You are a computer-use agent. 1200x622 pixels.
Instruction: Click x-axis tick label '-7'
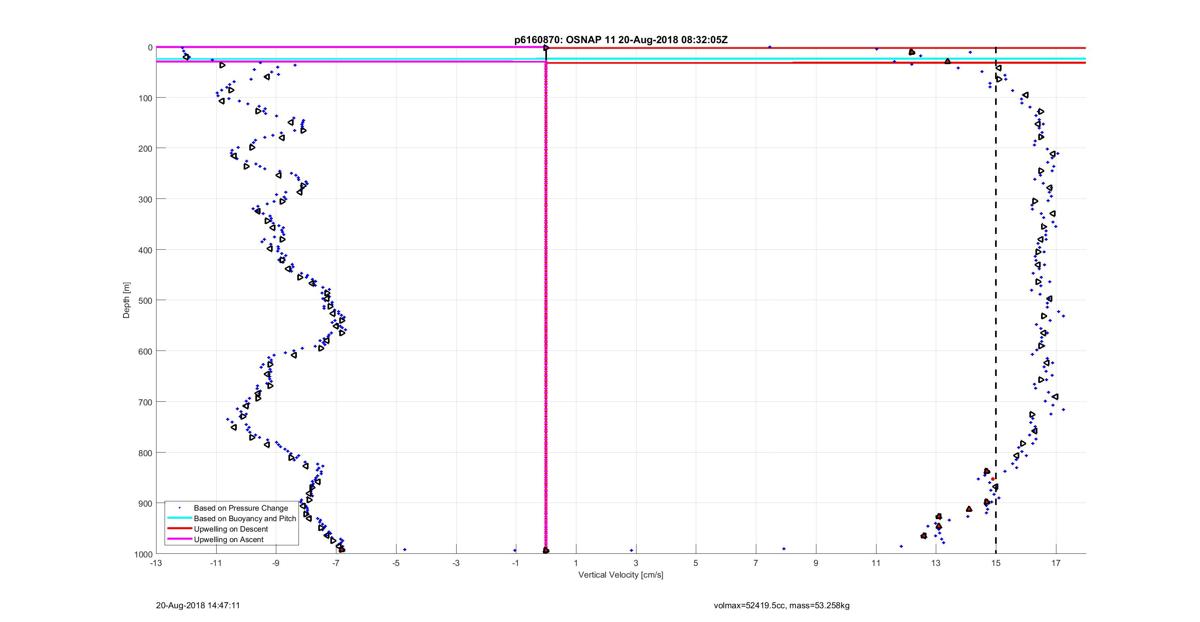point(336,563)
